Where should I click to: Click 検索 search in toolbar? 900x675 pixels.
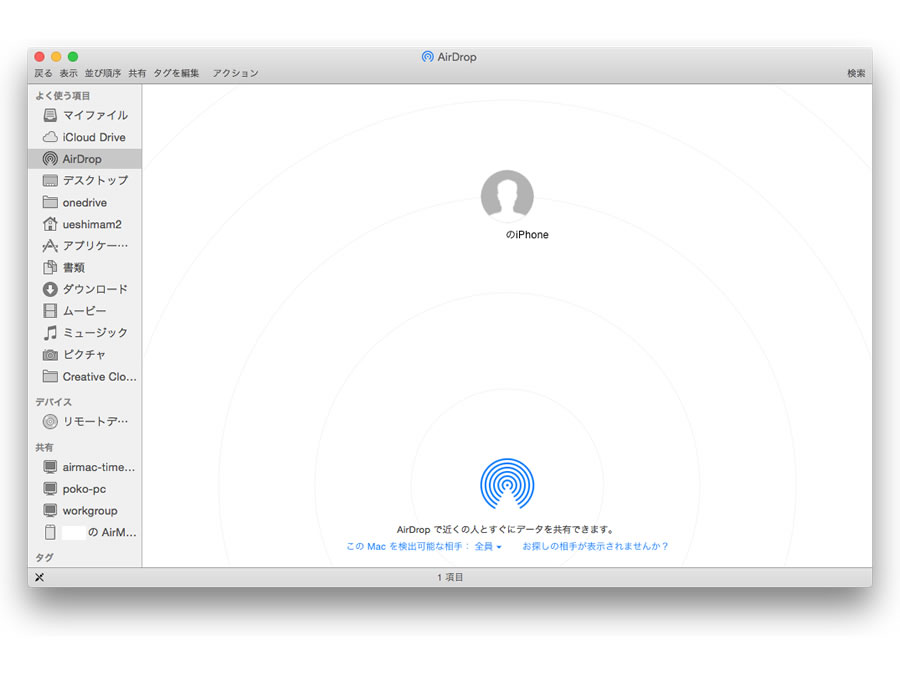(x=856, y=73)
